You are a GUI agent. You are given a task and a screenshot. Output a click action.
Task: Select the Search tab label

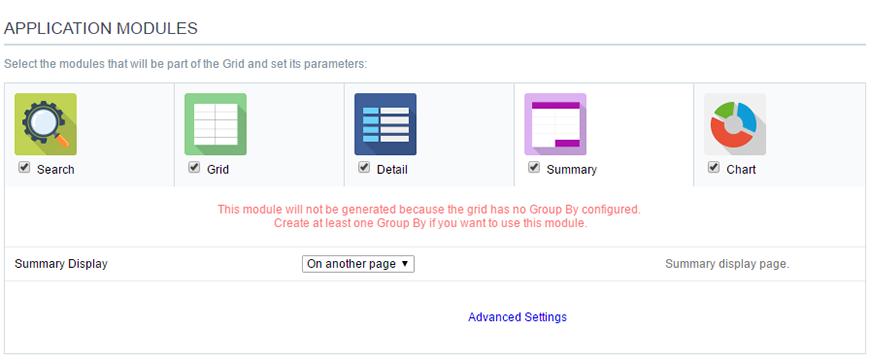point(55,170)
